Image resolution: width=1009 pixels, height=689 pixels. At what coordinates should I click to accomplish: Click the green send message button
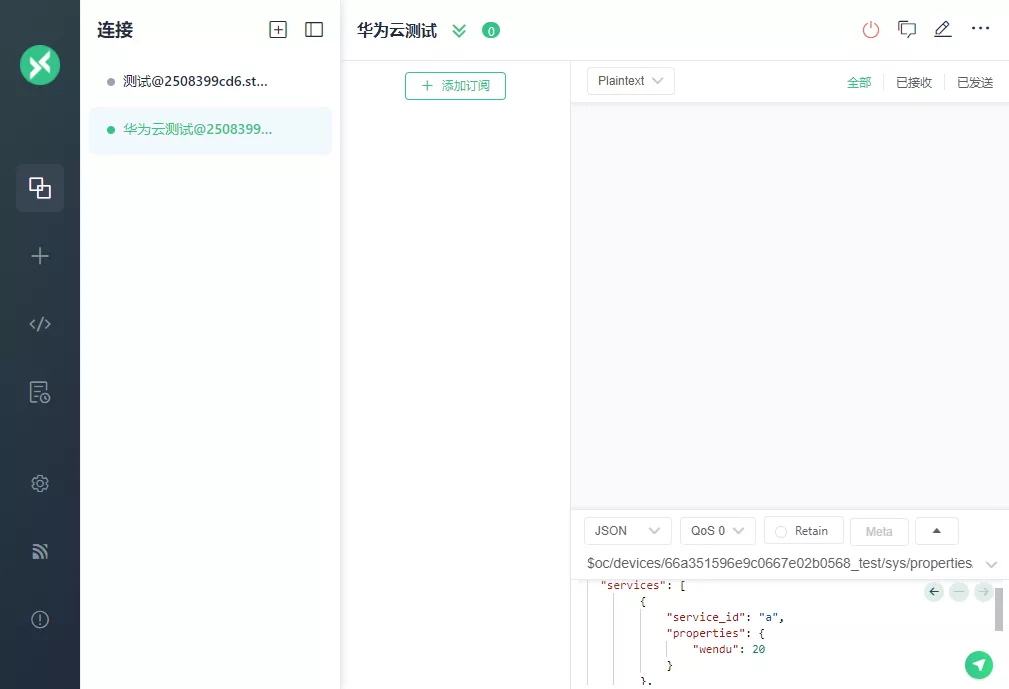coord(979,664)
